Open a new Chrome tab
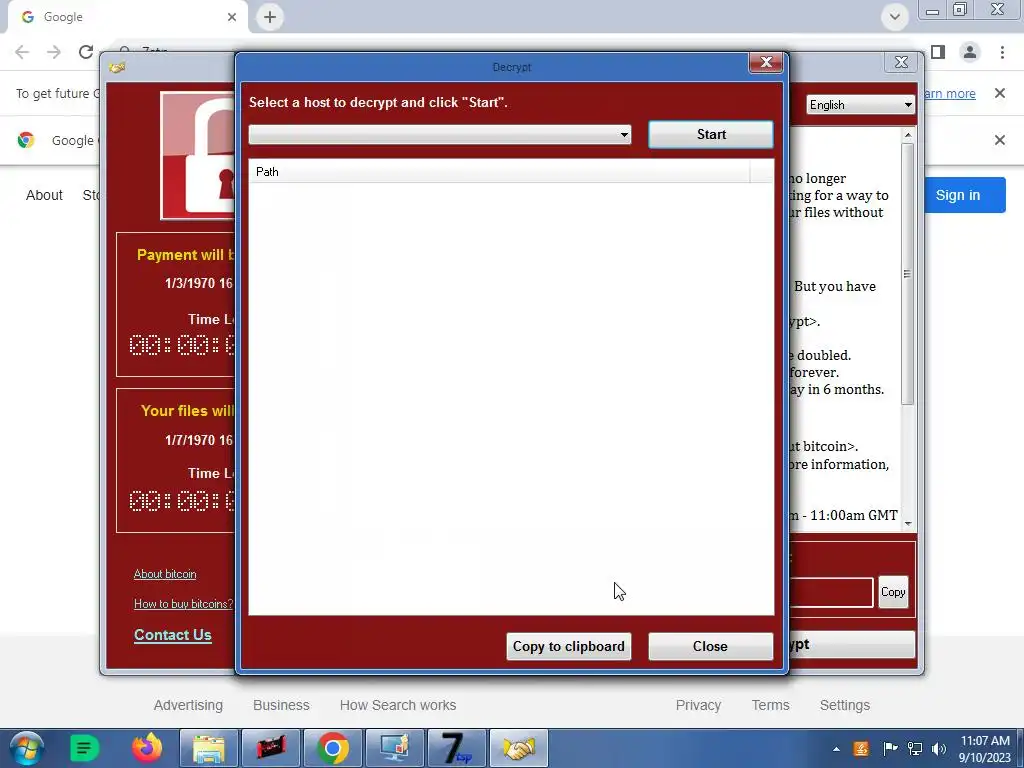This screenshot has width=1024, height=768. [270, 17]
